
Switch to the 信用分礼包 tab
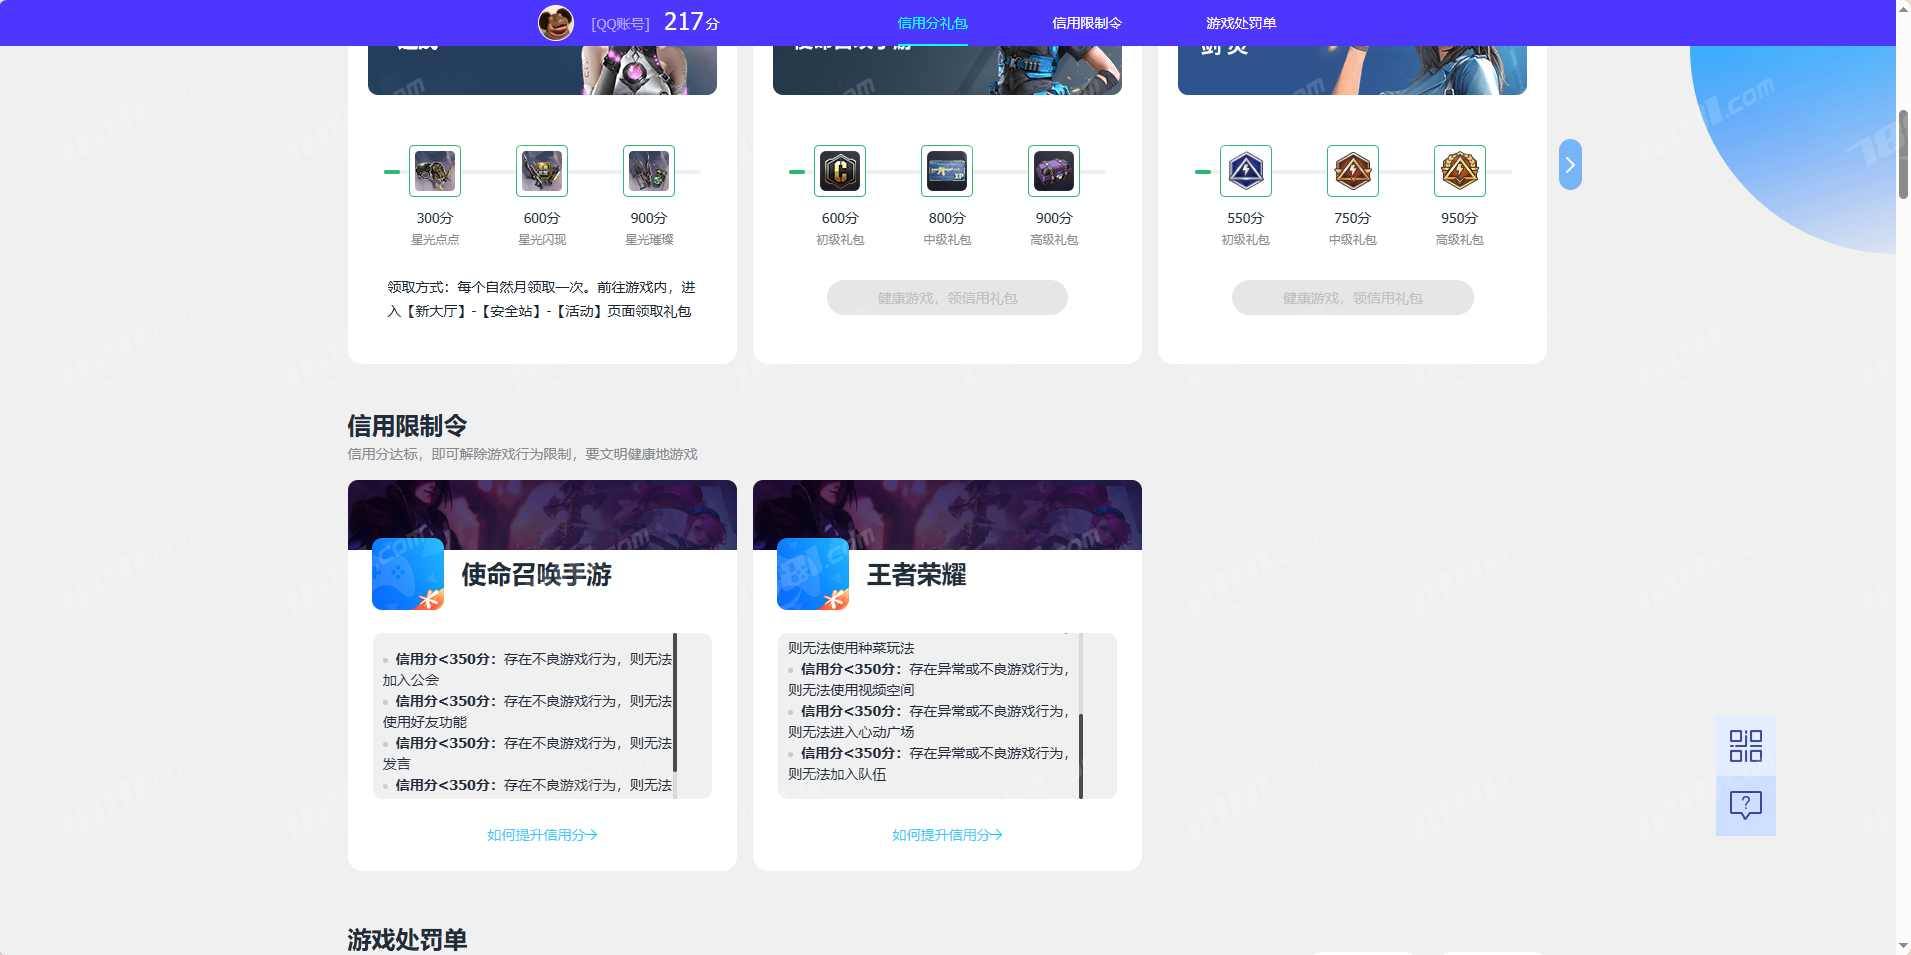click(x=932, y=23)
